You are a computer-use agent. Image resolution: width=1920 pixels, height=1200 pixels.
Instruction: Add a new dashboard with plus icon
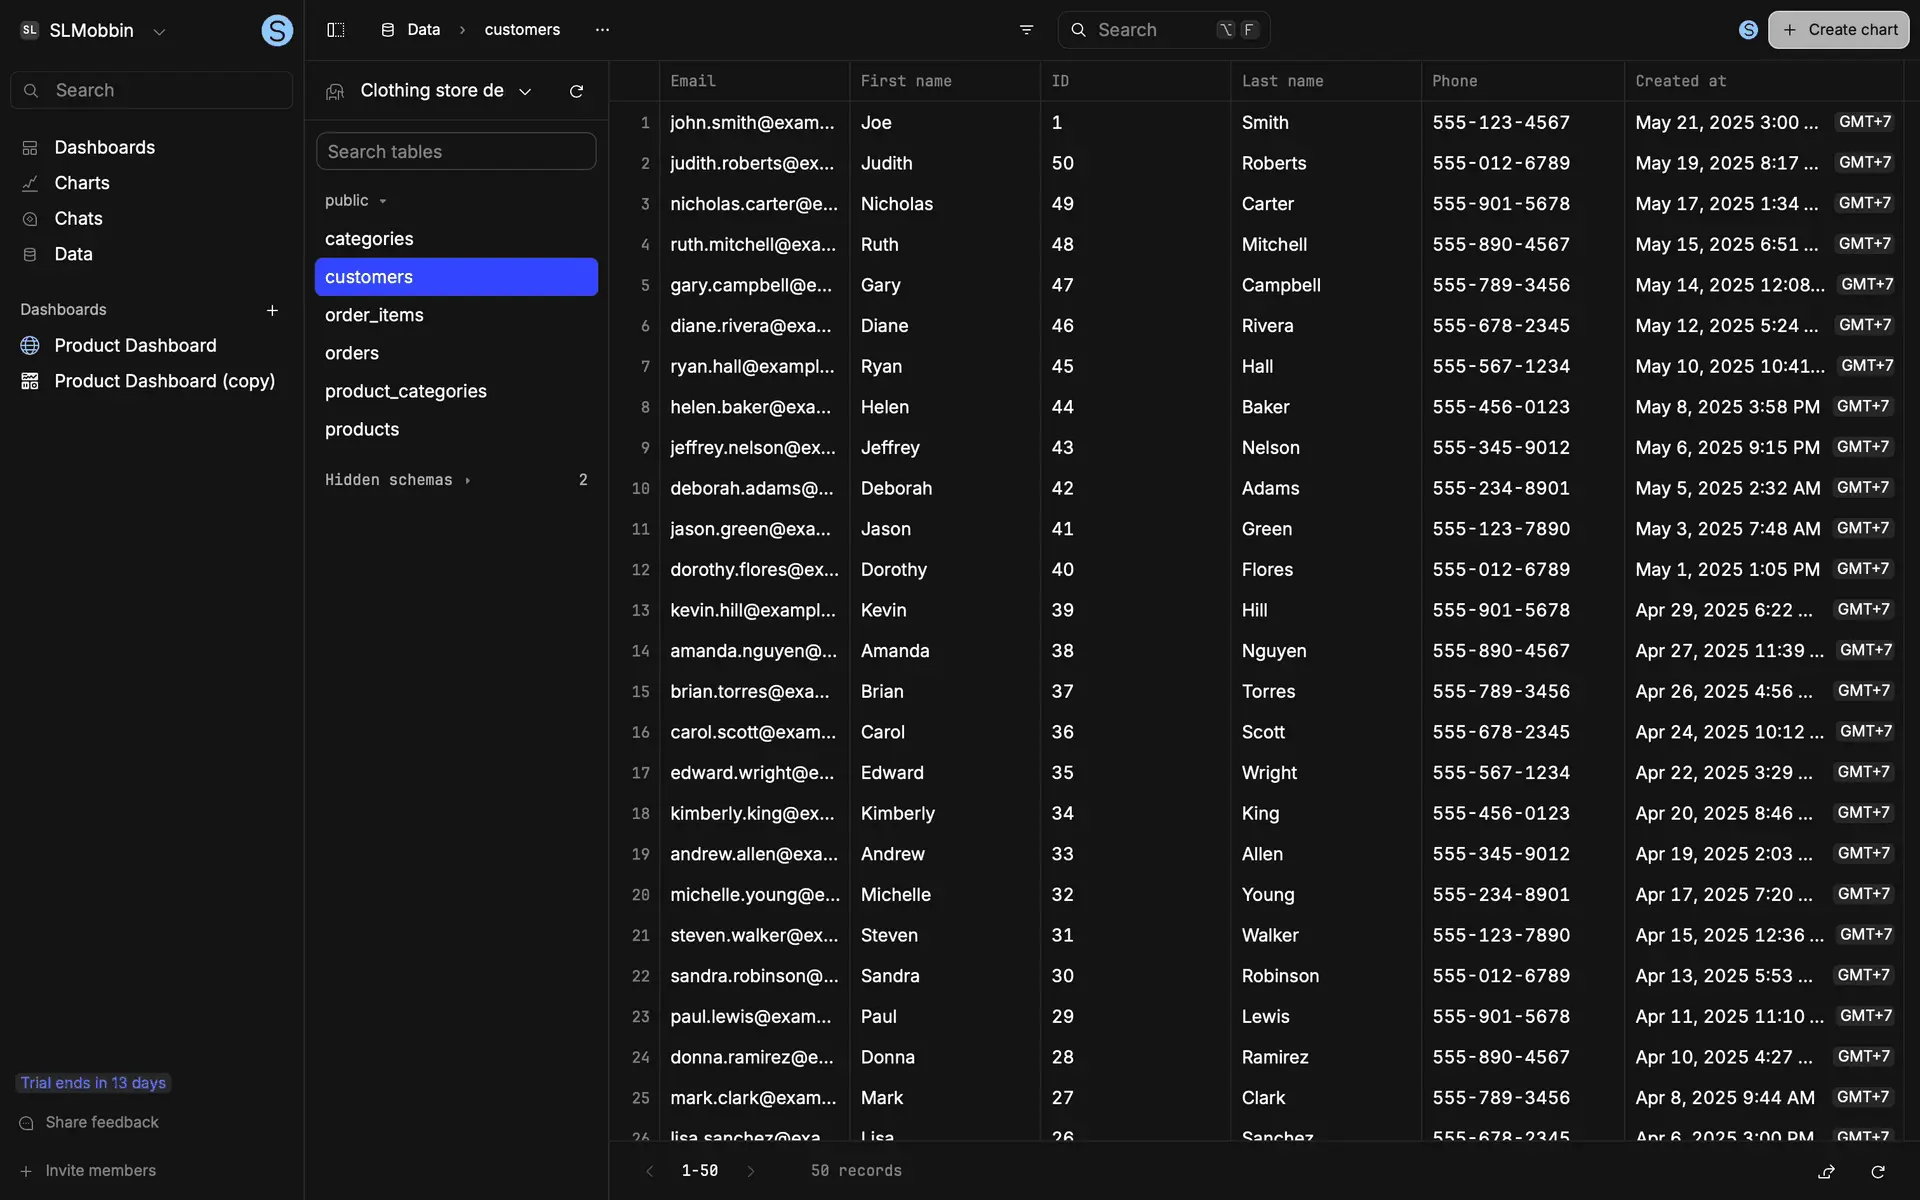tap(272, 310)
